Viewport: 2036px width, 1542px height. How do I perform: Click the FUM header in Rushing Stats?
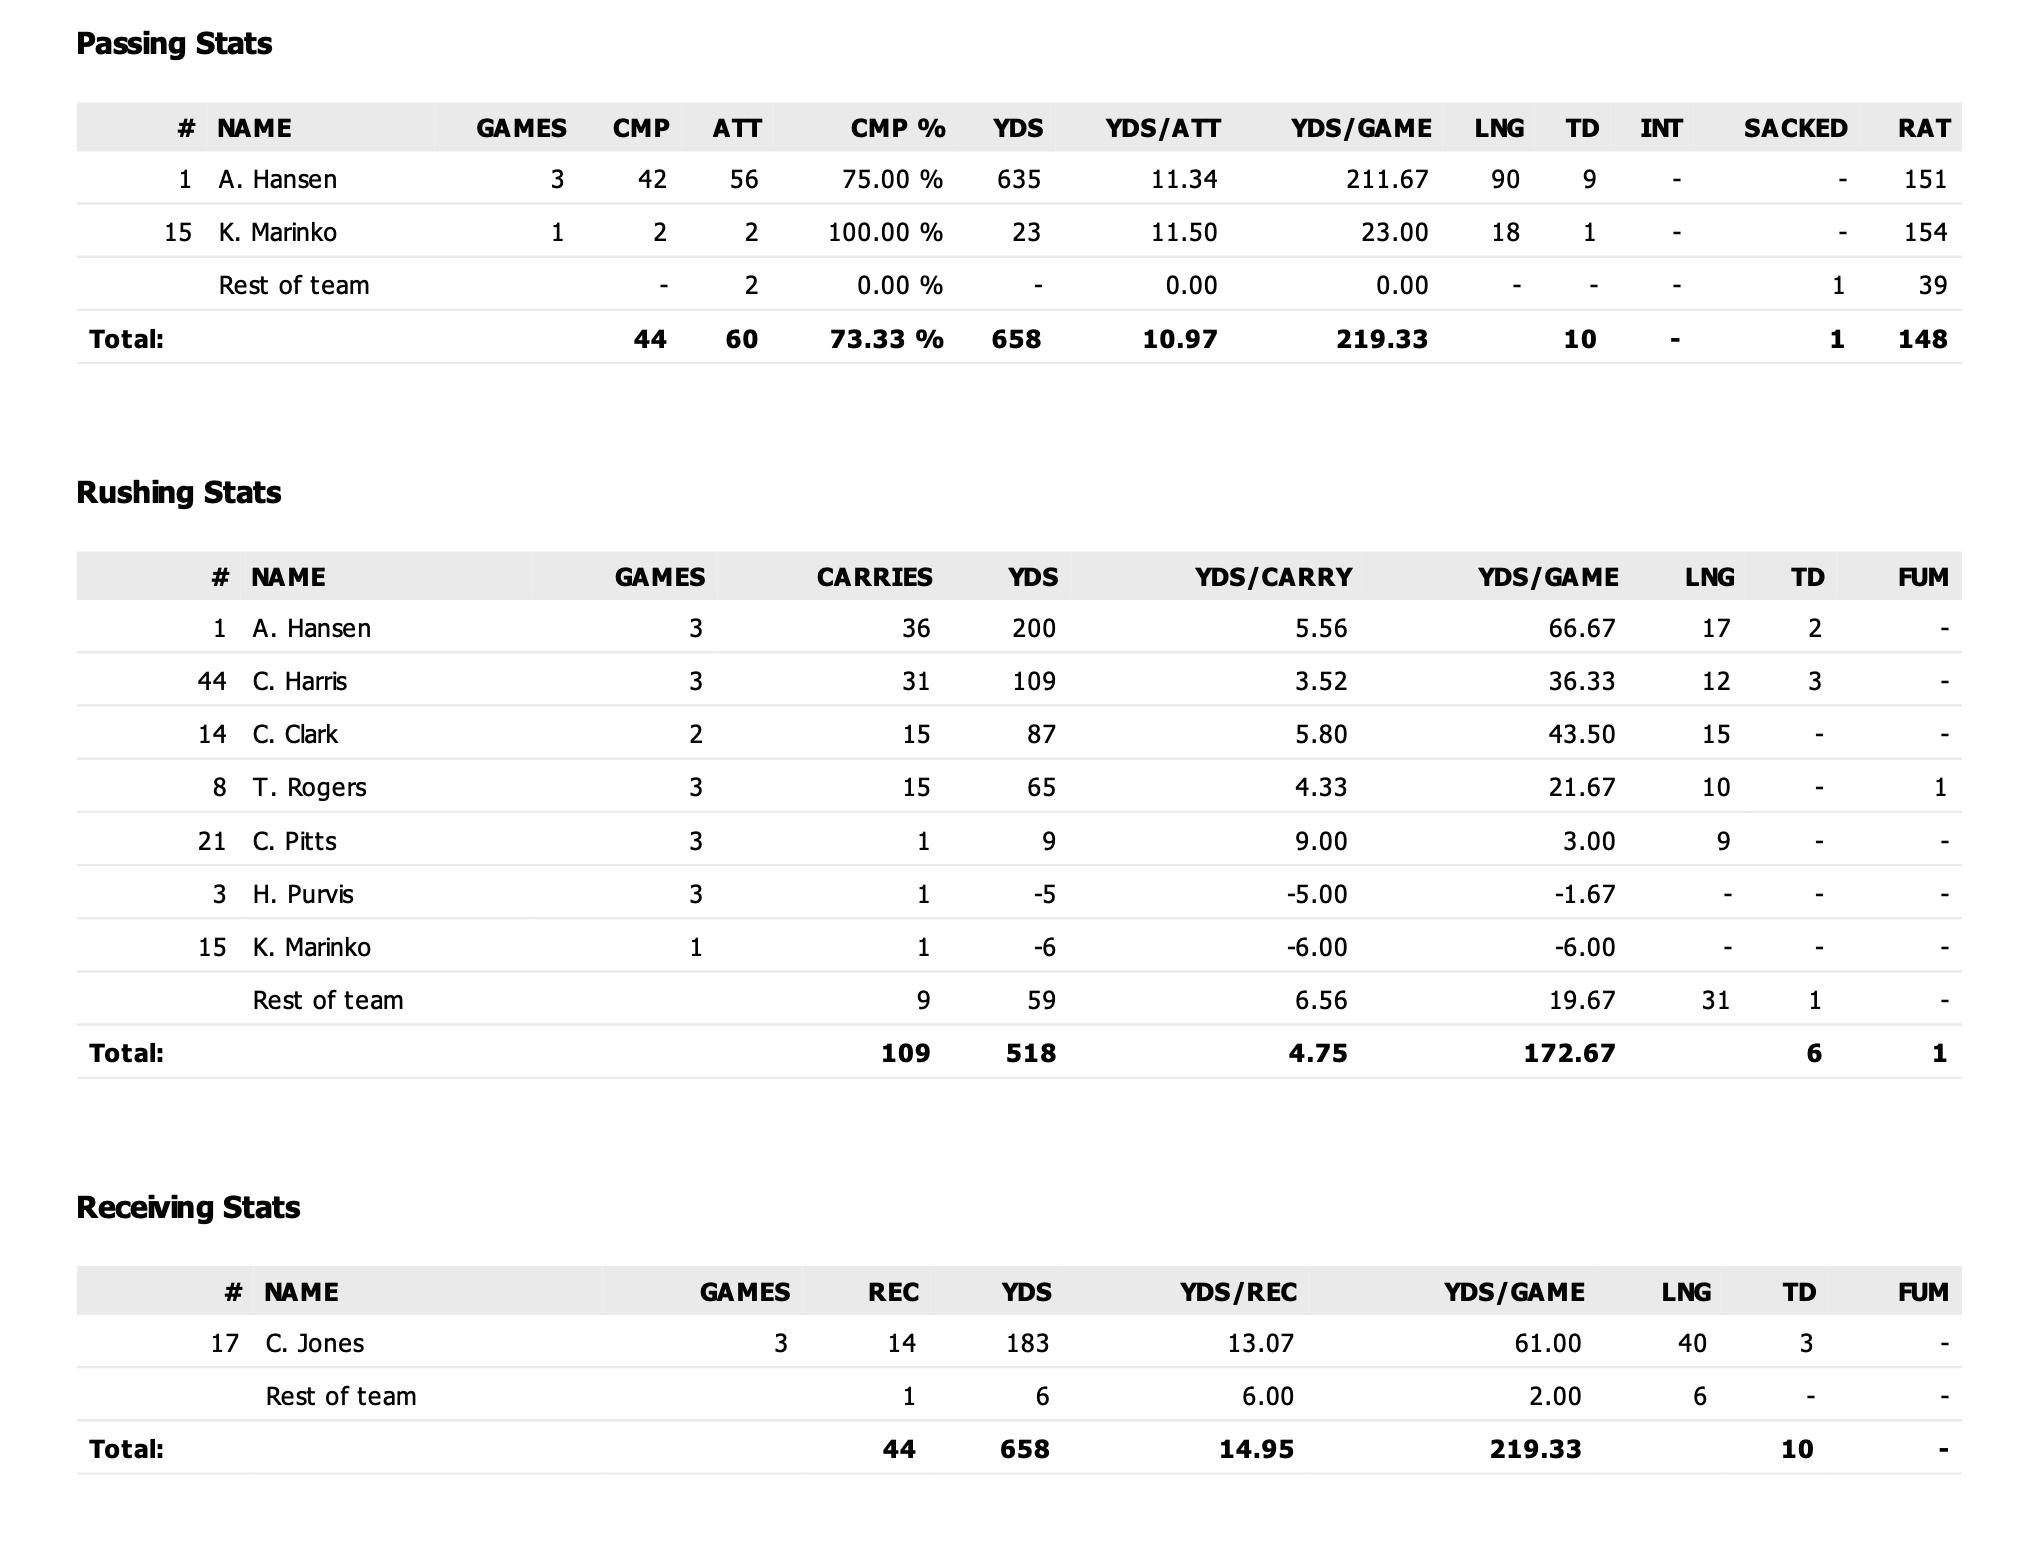1923,577
